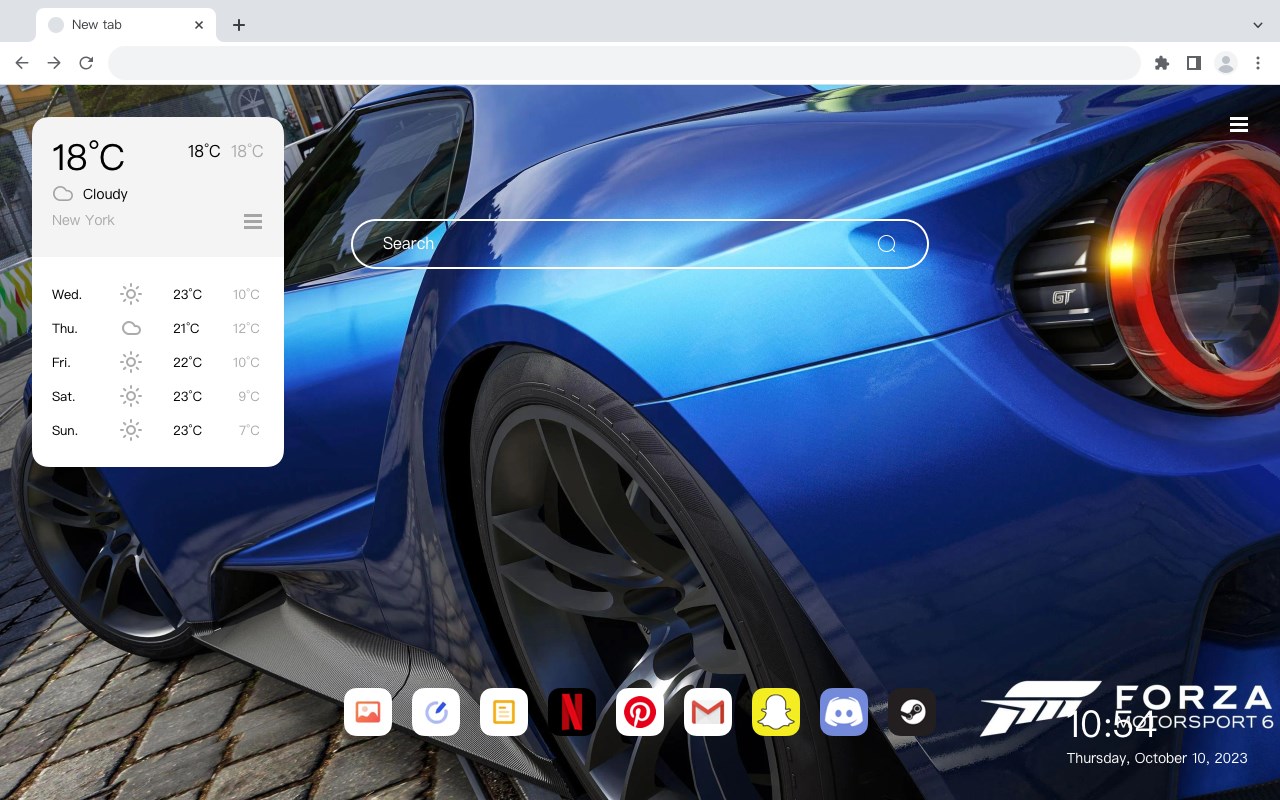Click the Saturday sunny forecast icon
Viewport: 1280px width, 800px height.
click(131, 396)
